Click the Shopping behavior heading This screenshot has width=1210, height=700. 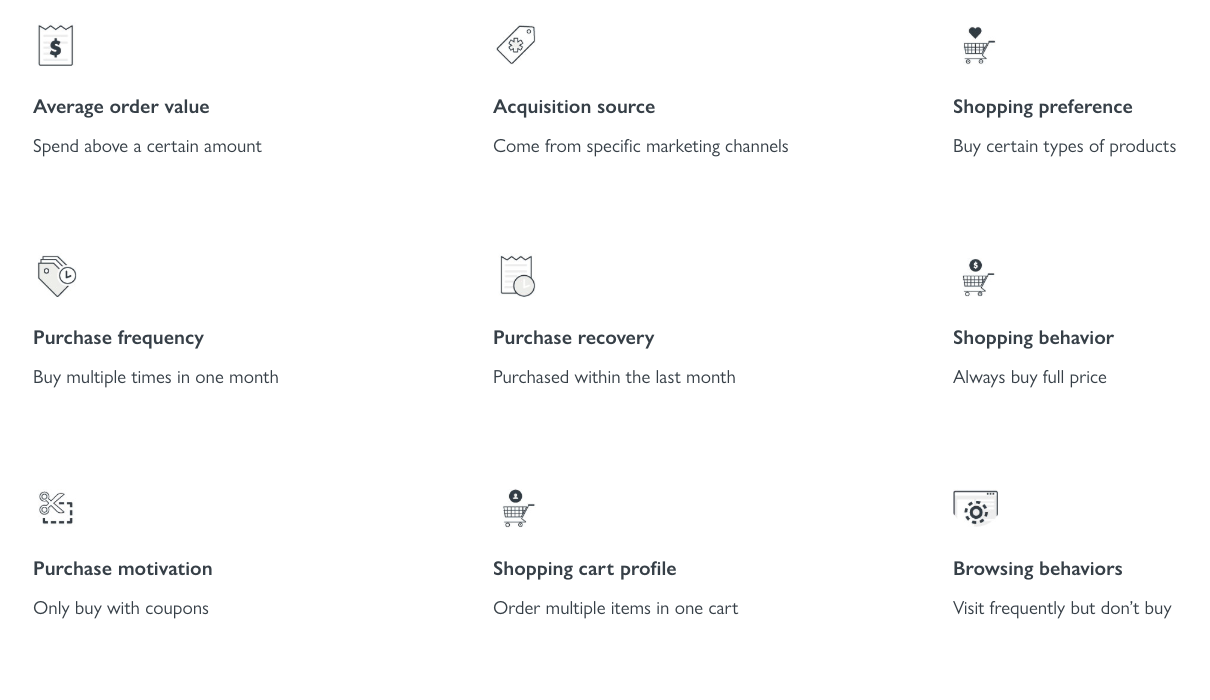pyautogui.click(x=1033, y=338)
